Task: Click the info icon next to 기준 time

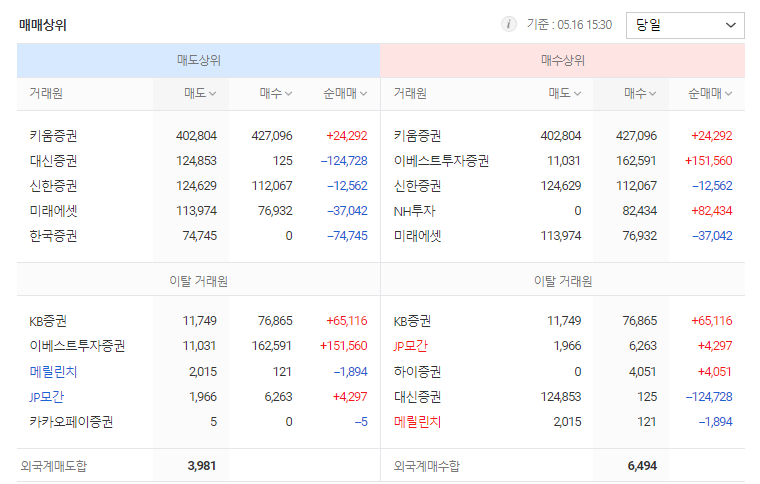Action: pyautogui.click(x=508, y=24)
